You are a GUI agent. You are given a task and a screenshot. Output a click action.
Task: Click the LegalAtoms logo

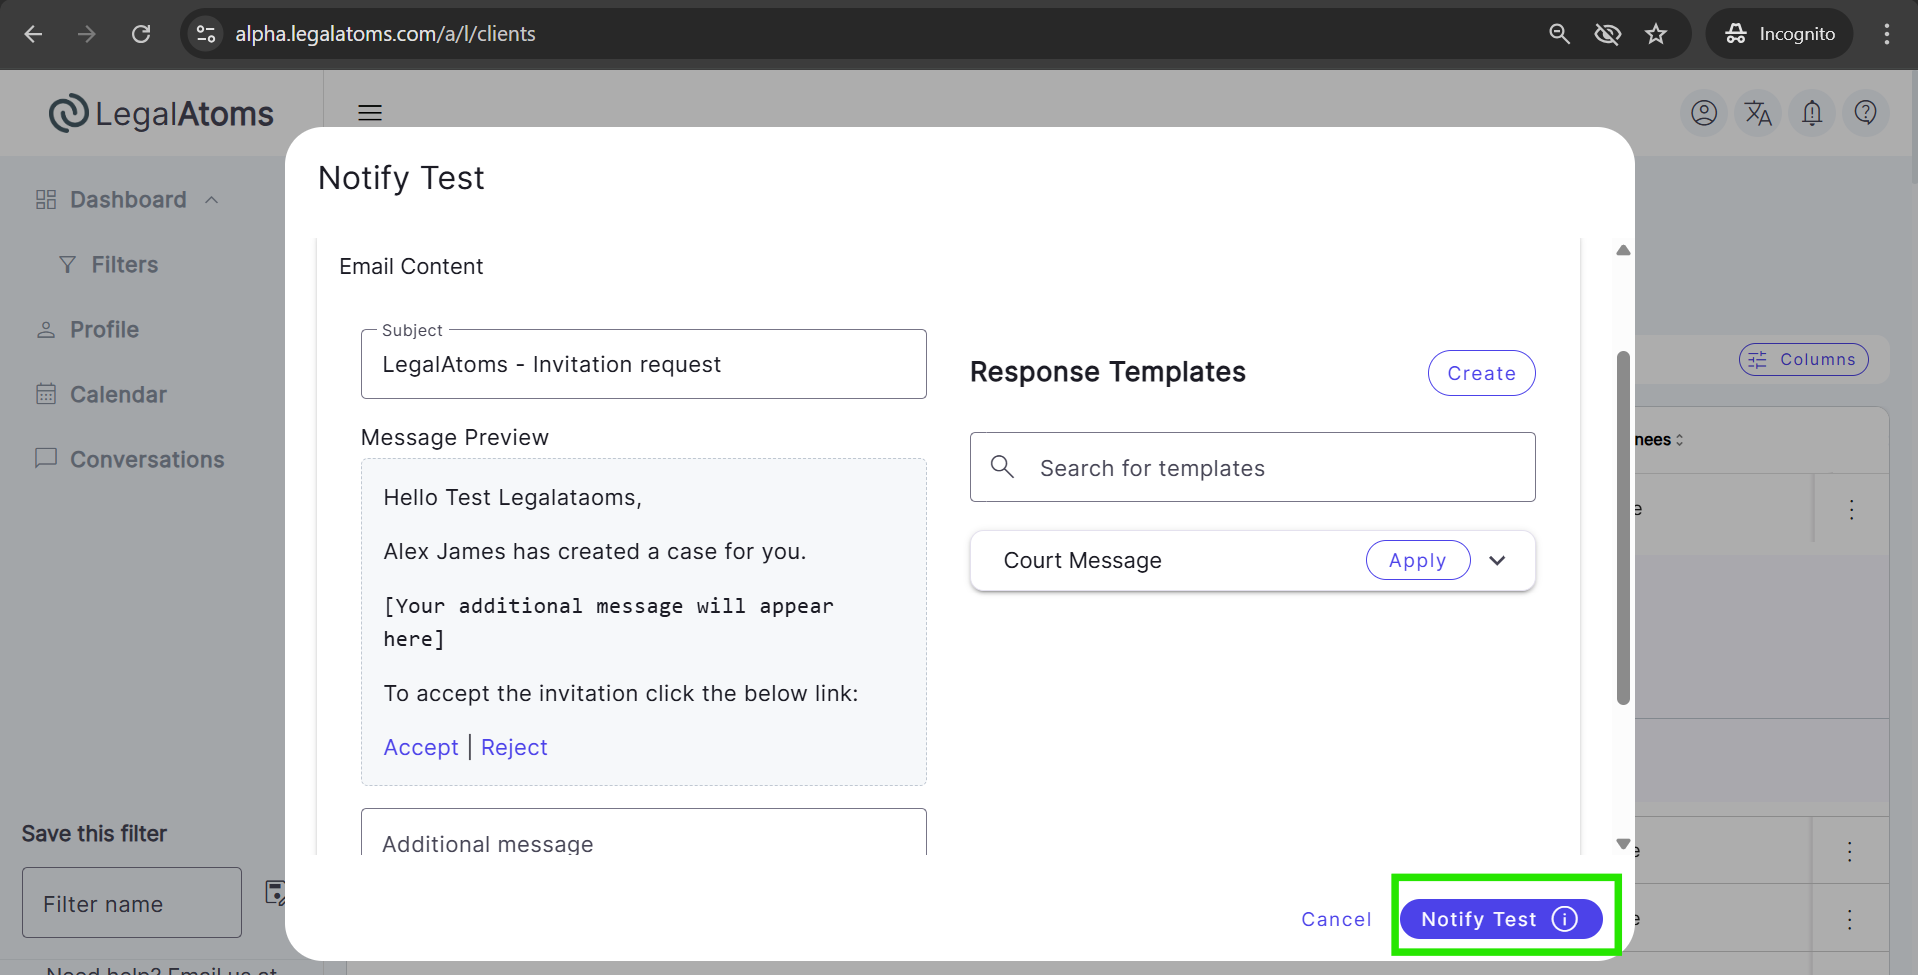pos(162,114)
